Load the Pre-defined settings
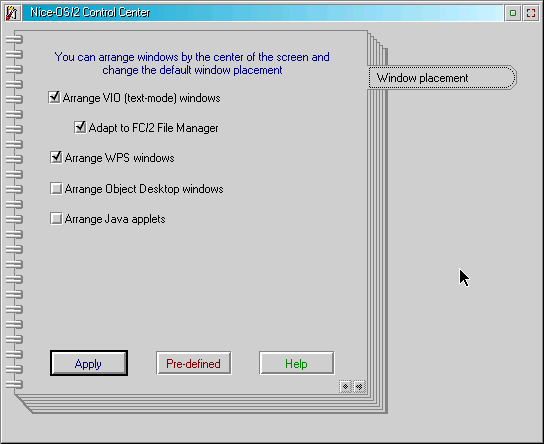 (x=194, y=363)
